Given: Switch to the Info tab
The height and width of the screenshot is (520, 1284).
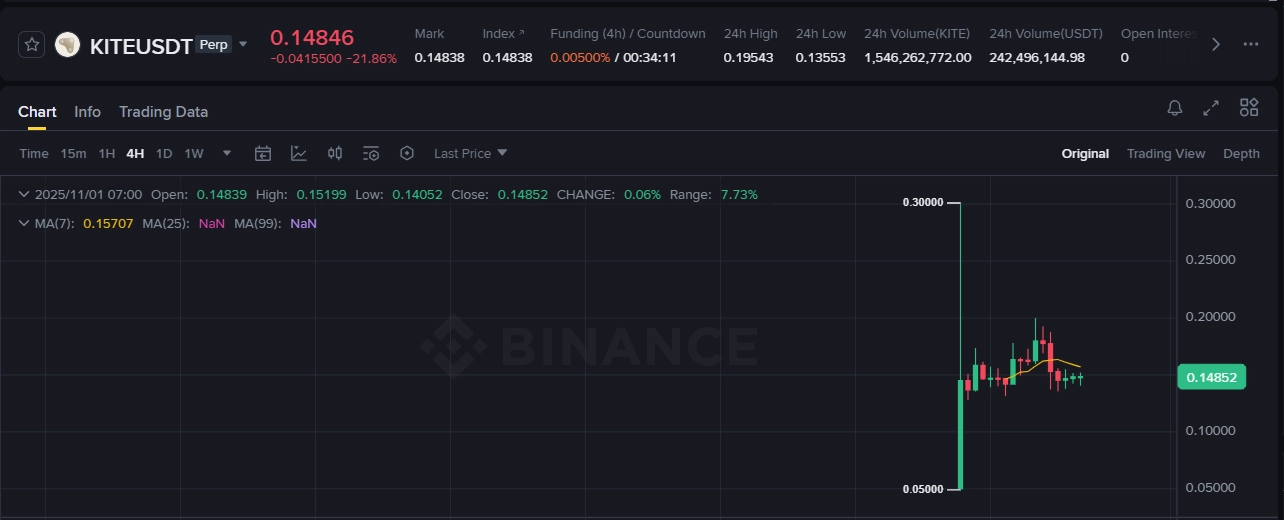Looking at the screenshot, I should tap(87, 112).
